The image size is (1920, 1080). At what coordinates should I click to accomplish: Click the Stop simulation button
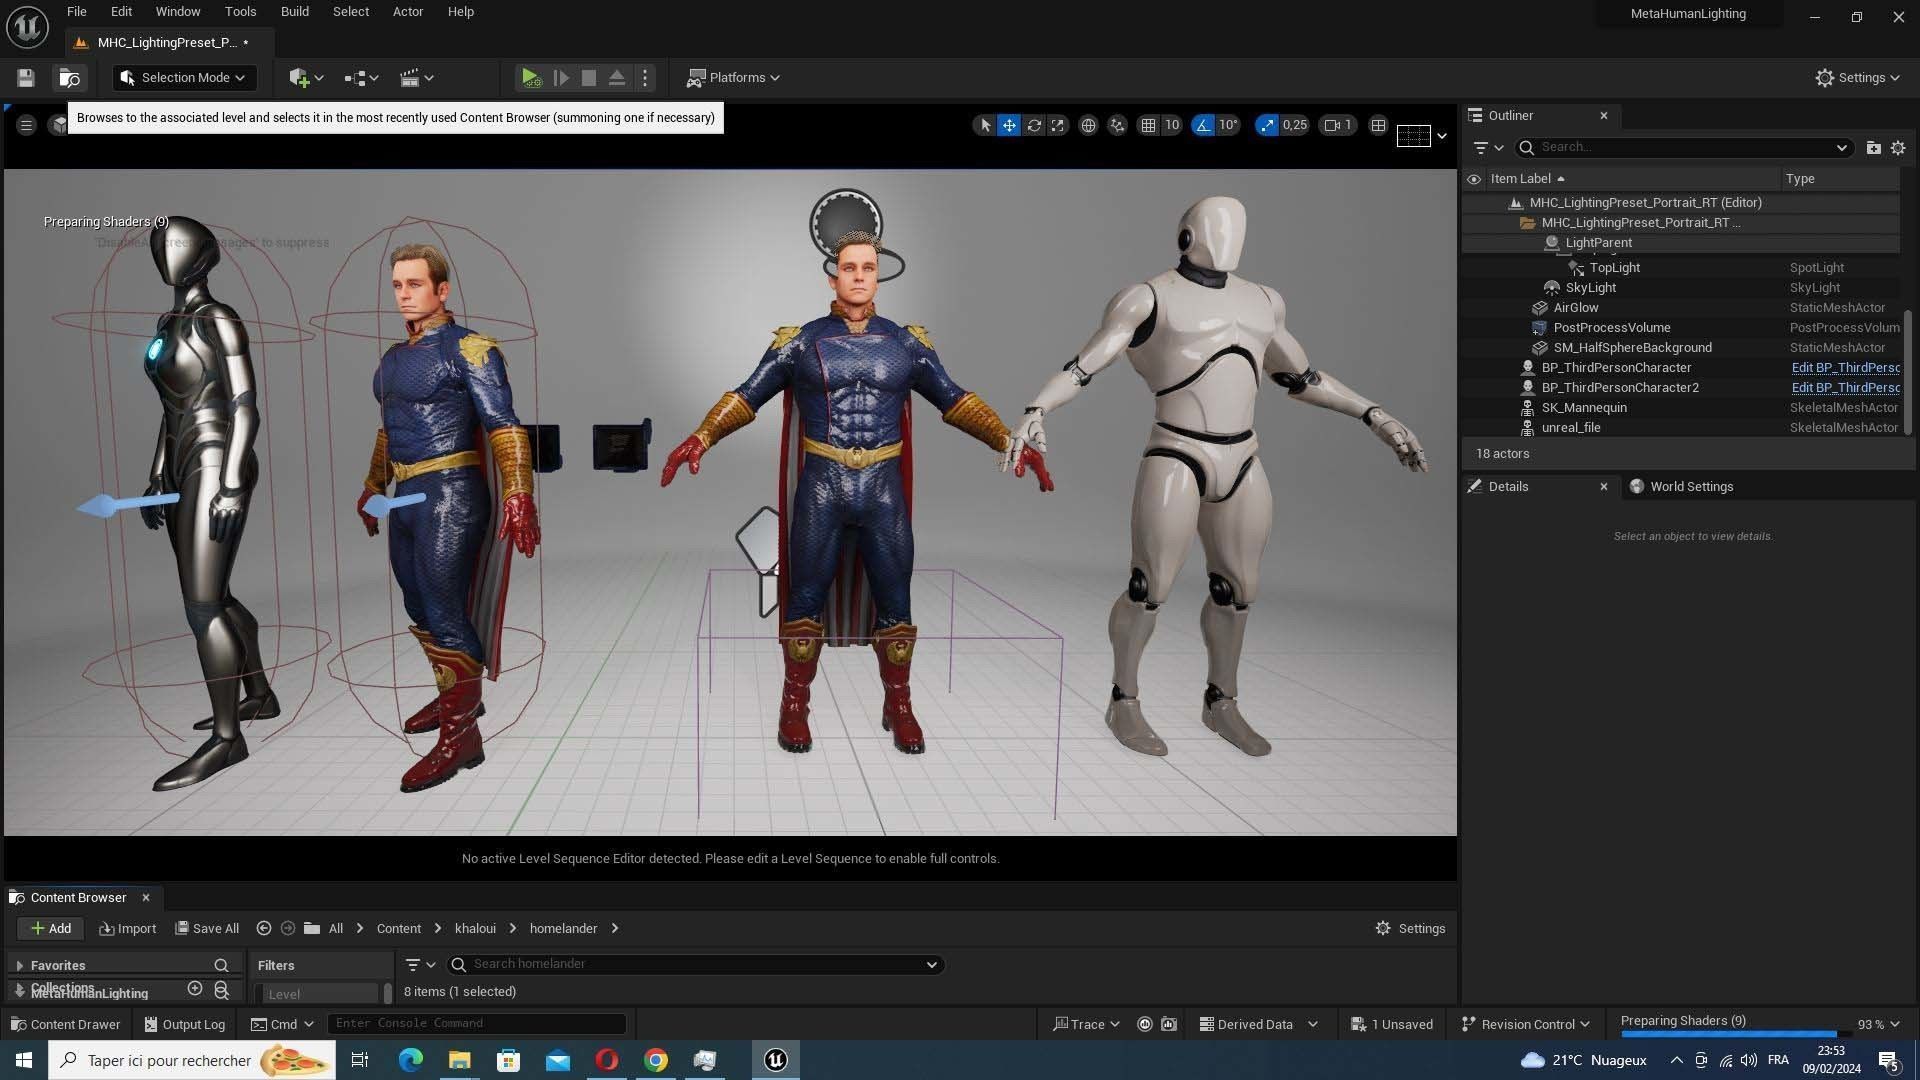pos(589,78)
